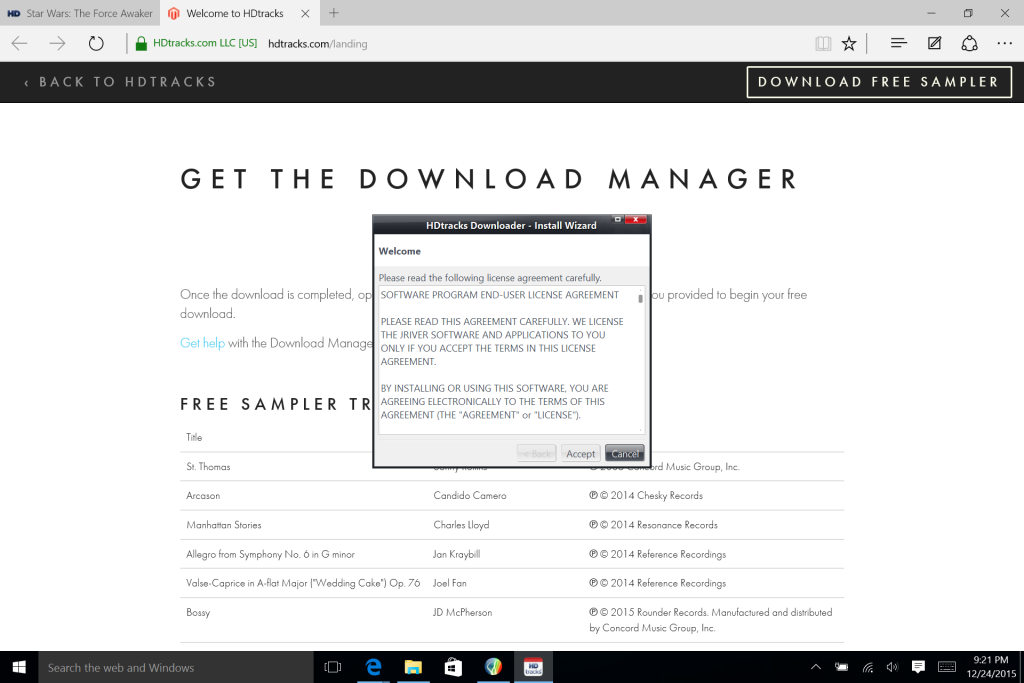The width and height of the screenshot is (1024, 683).
Task: Close the Welcome to HDtracks tab
Action: click(x=305, y=13)
